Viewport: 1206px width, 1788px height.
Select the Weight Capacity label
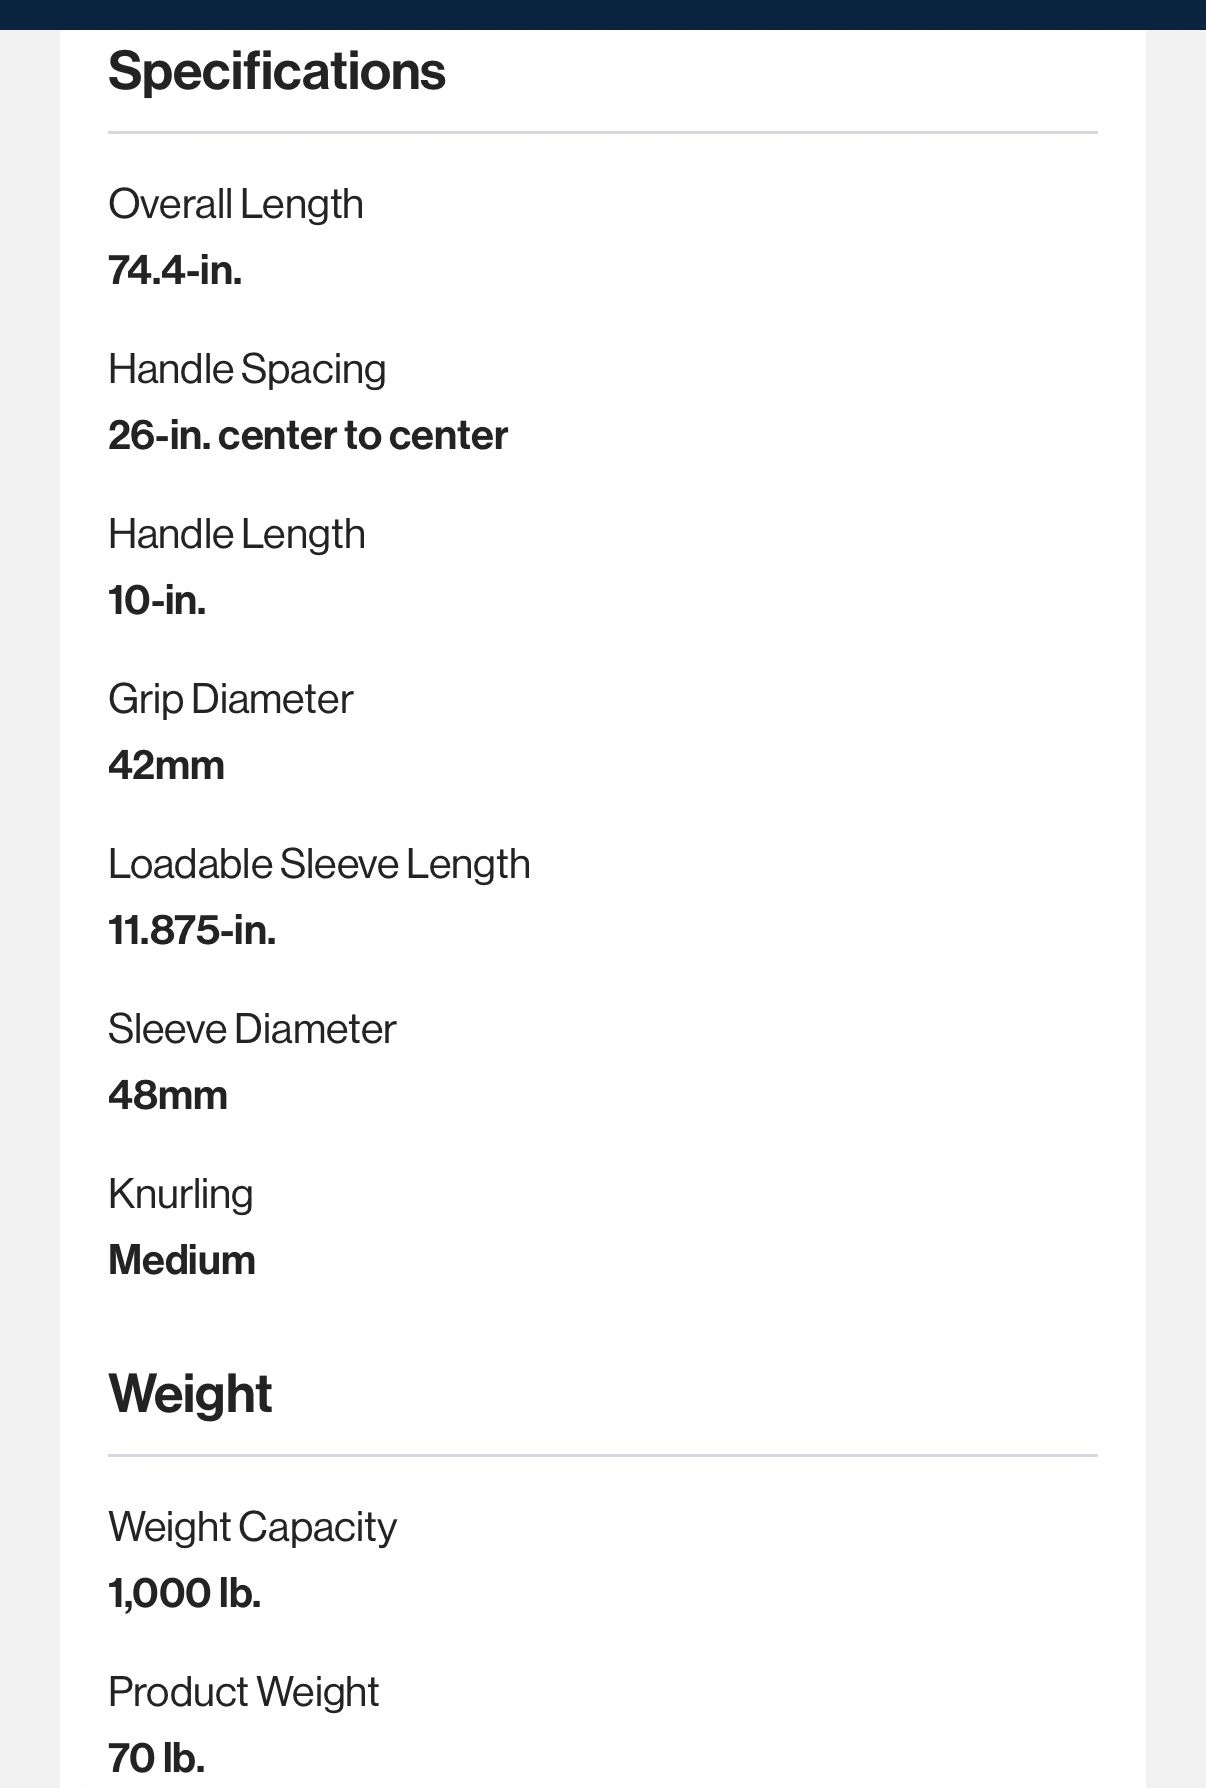click(x=252, y=1527)
